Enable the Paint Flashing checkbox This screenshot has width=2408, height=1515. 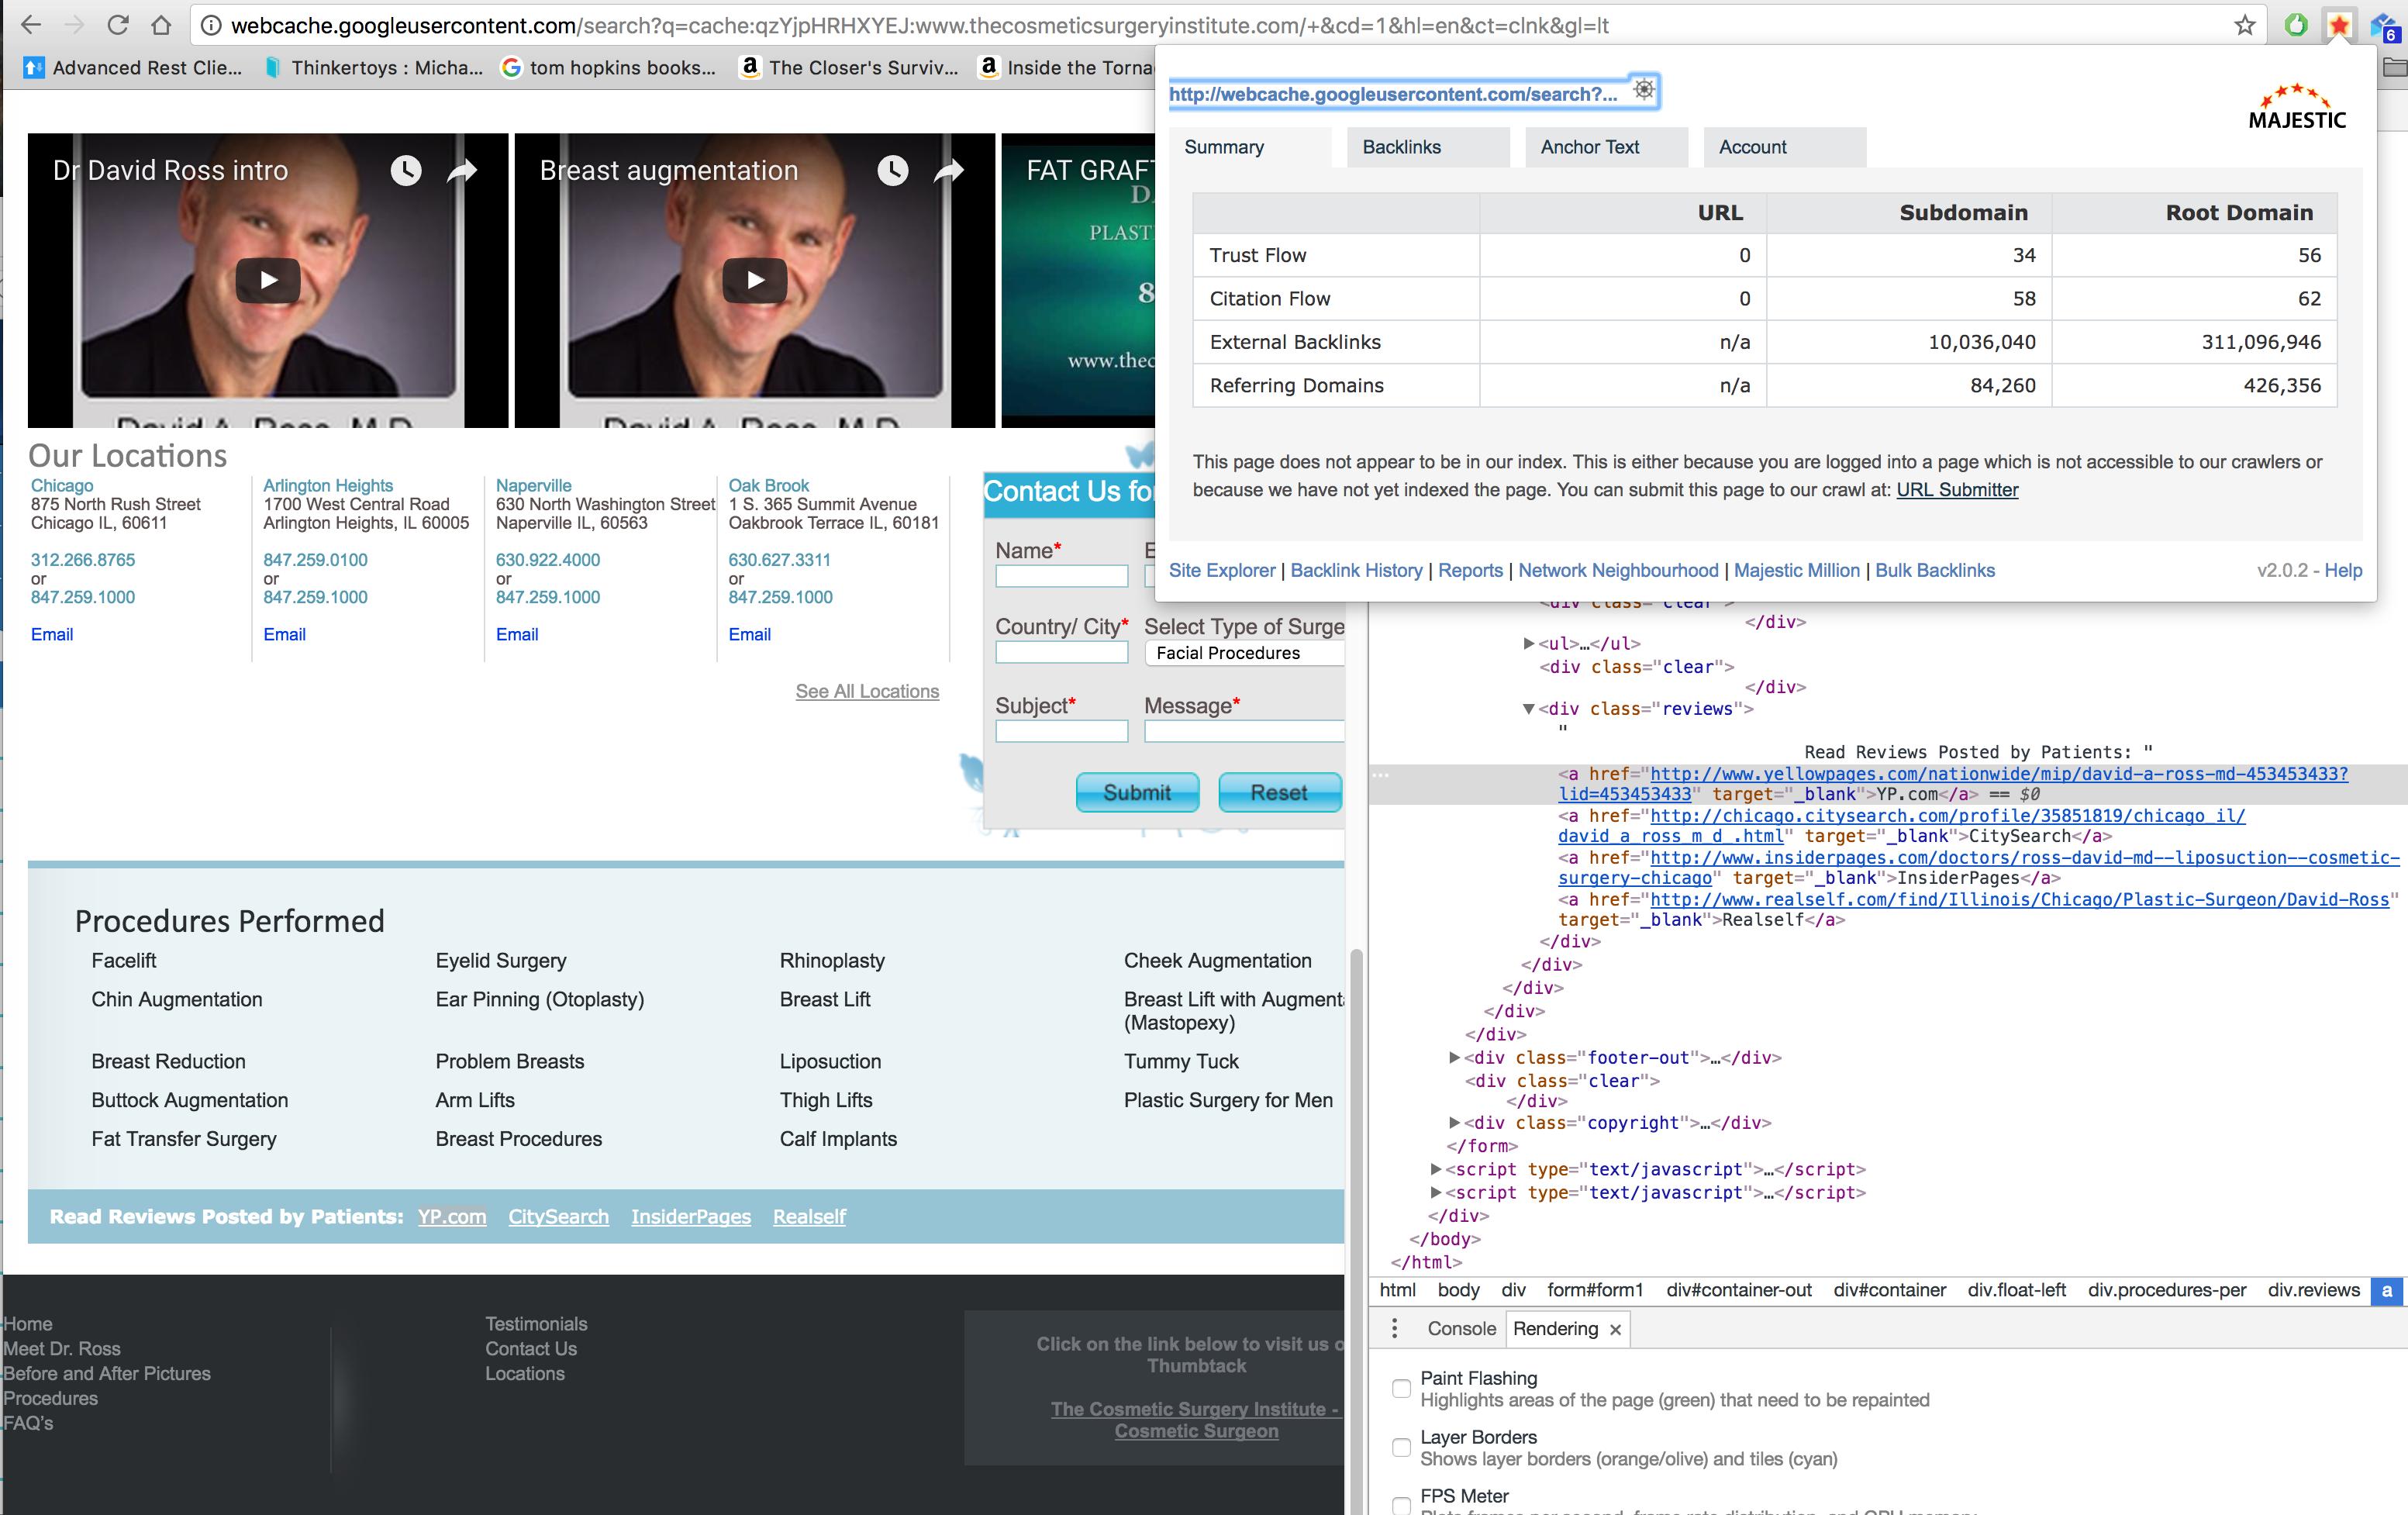tap(1402, 1388)
